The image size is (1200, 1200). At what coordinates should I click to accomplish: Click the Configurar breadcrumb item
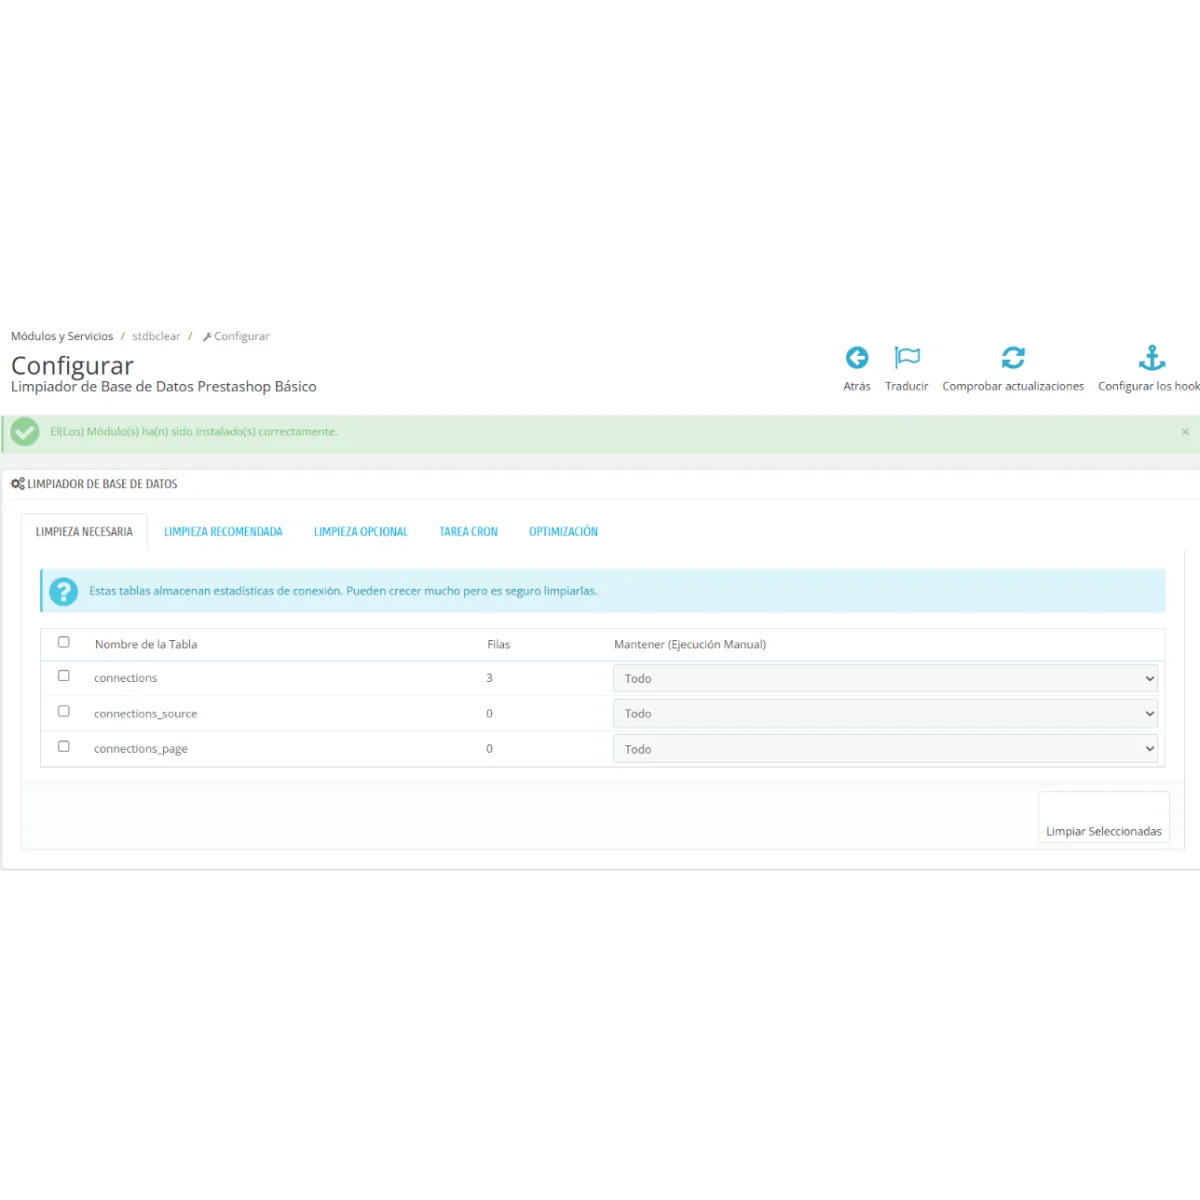point(236,336)
